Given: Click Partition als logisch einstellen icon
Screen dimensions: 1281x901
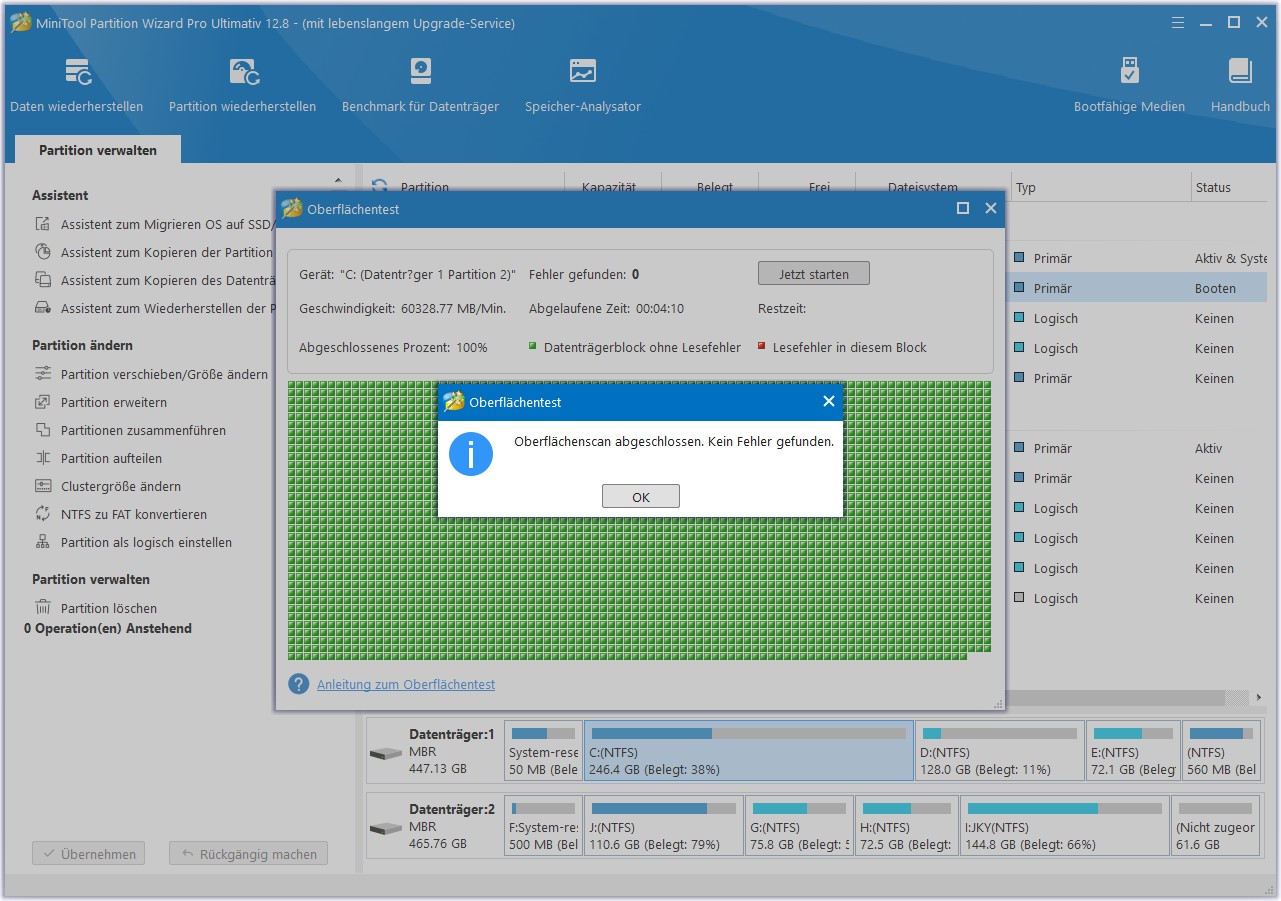Looking at the screenshot, I should coord(43,542).
